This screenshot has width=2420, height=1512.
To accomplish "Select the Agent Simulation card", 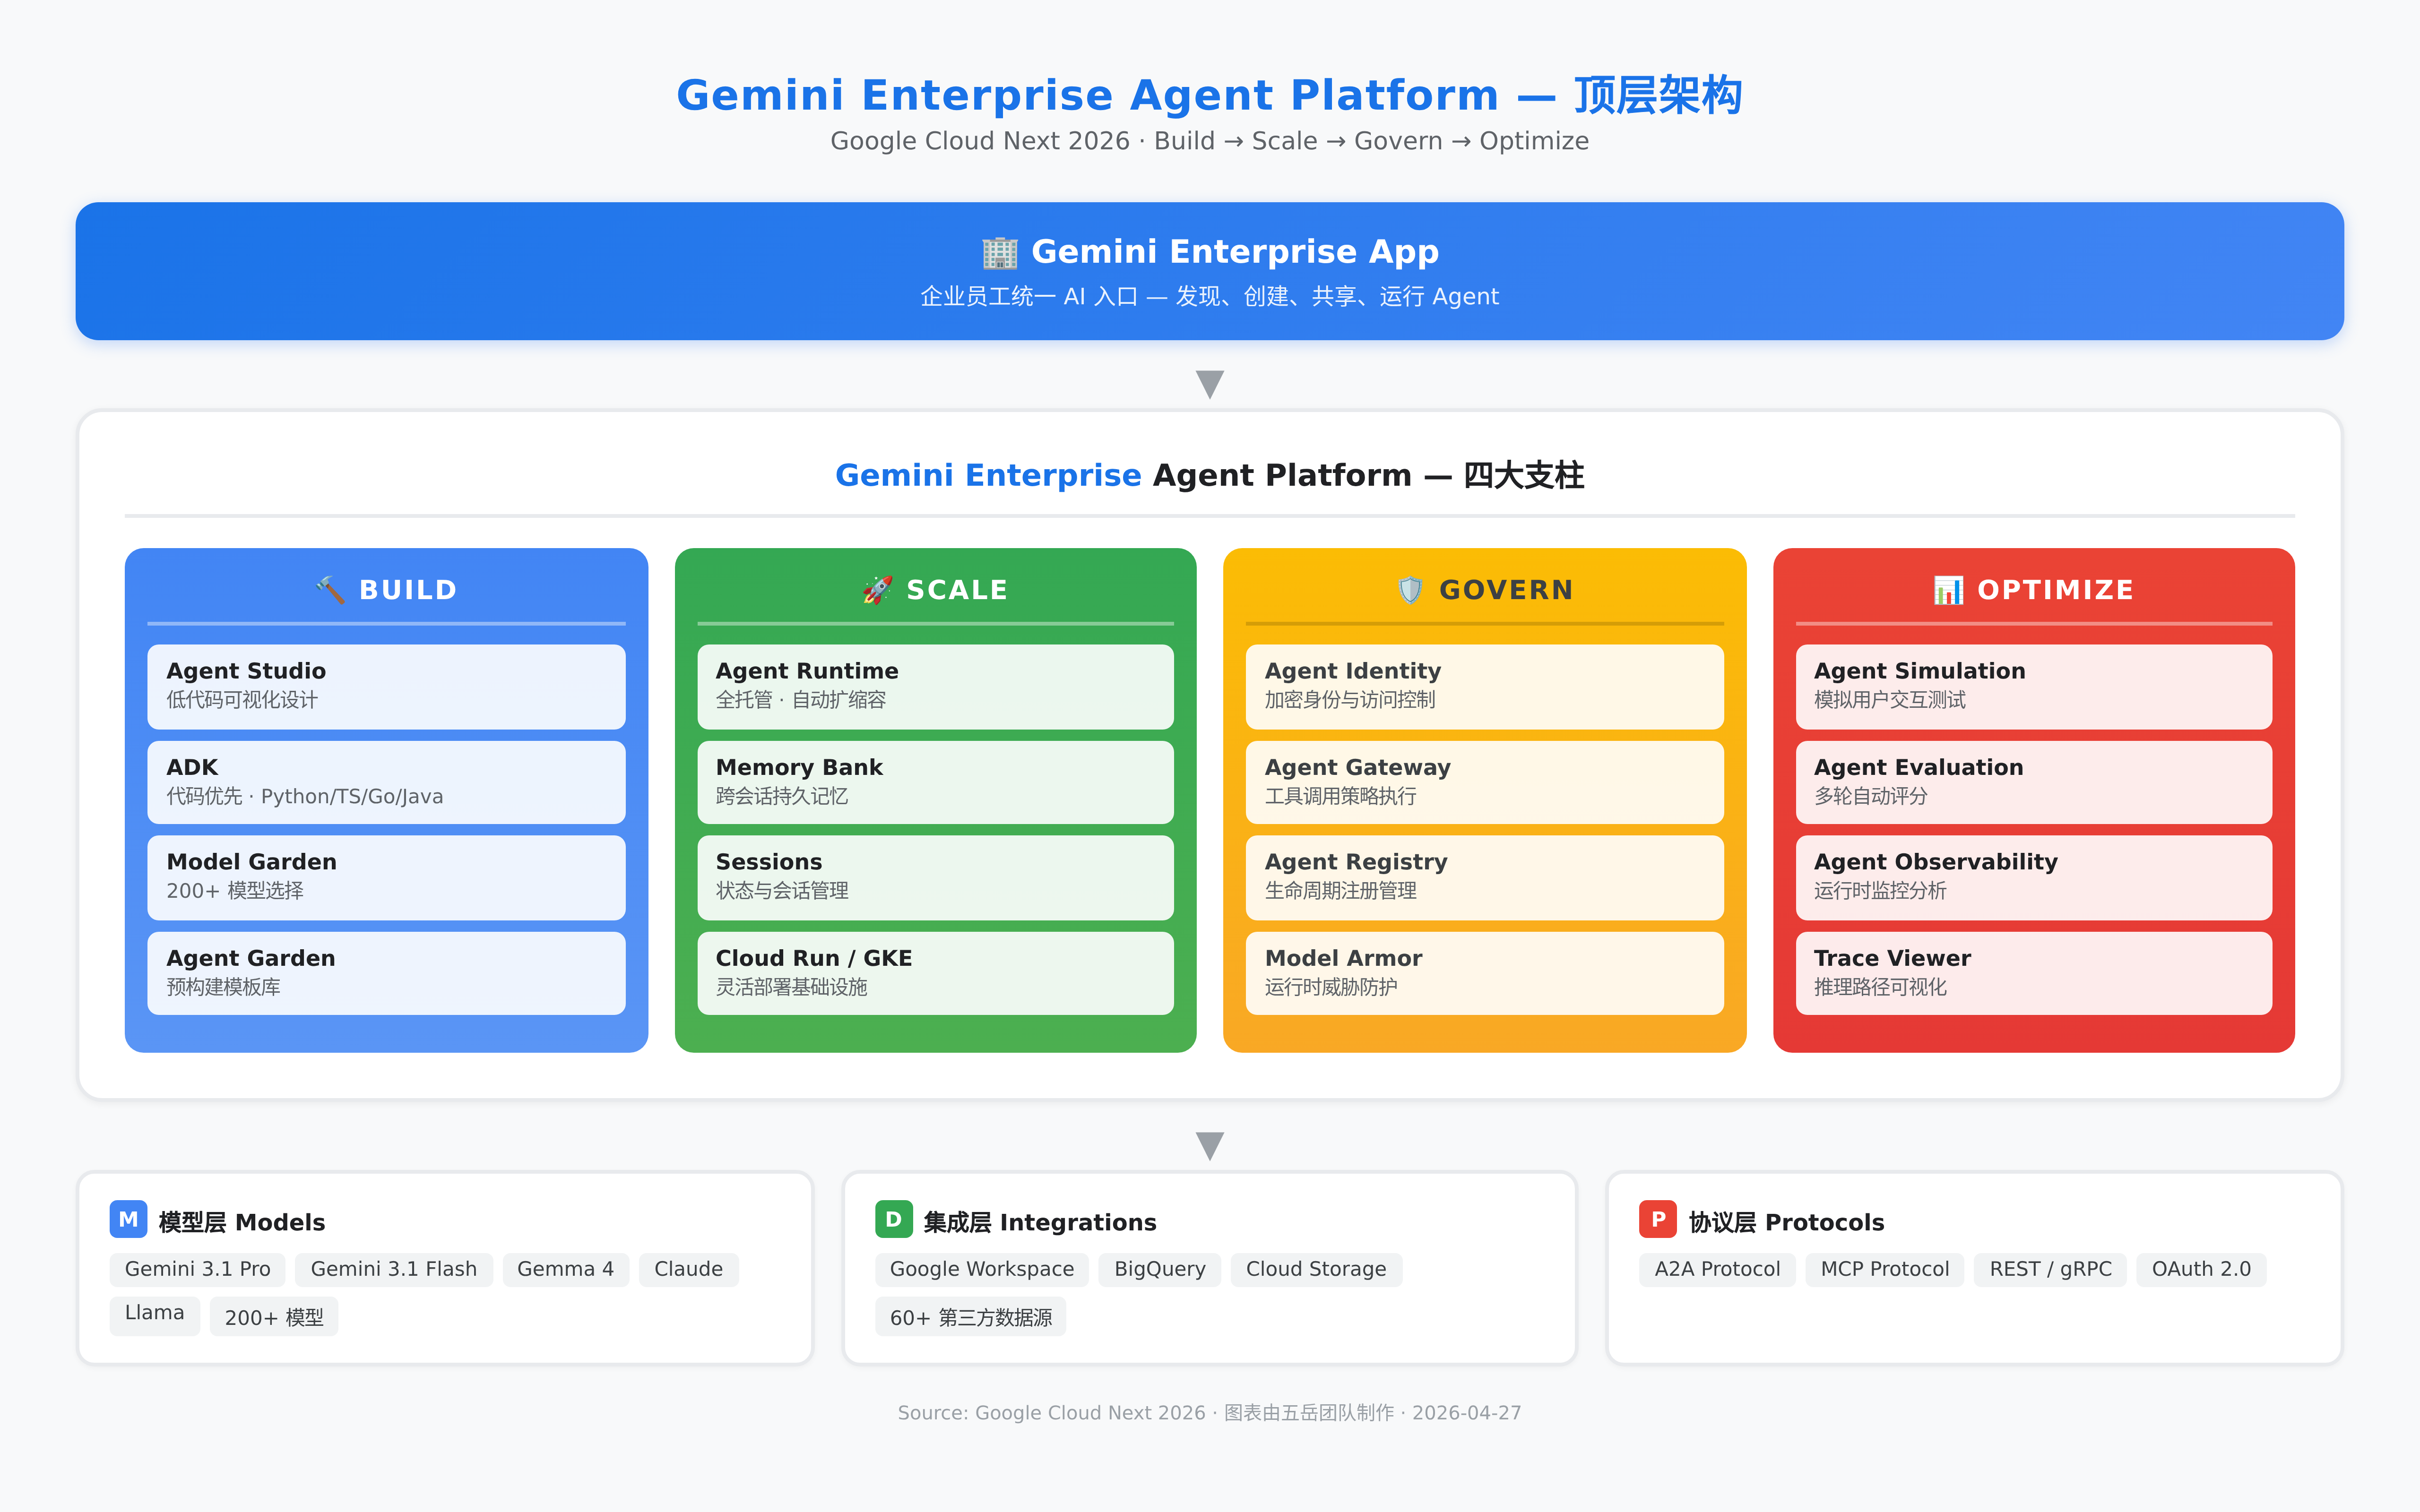I will (x=2033, y=686).
